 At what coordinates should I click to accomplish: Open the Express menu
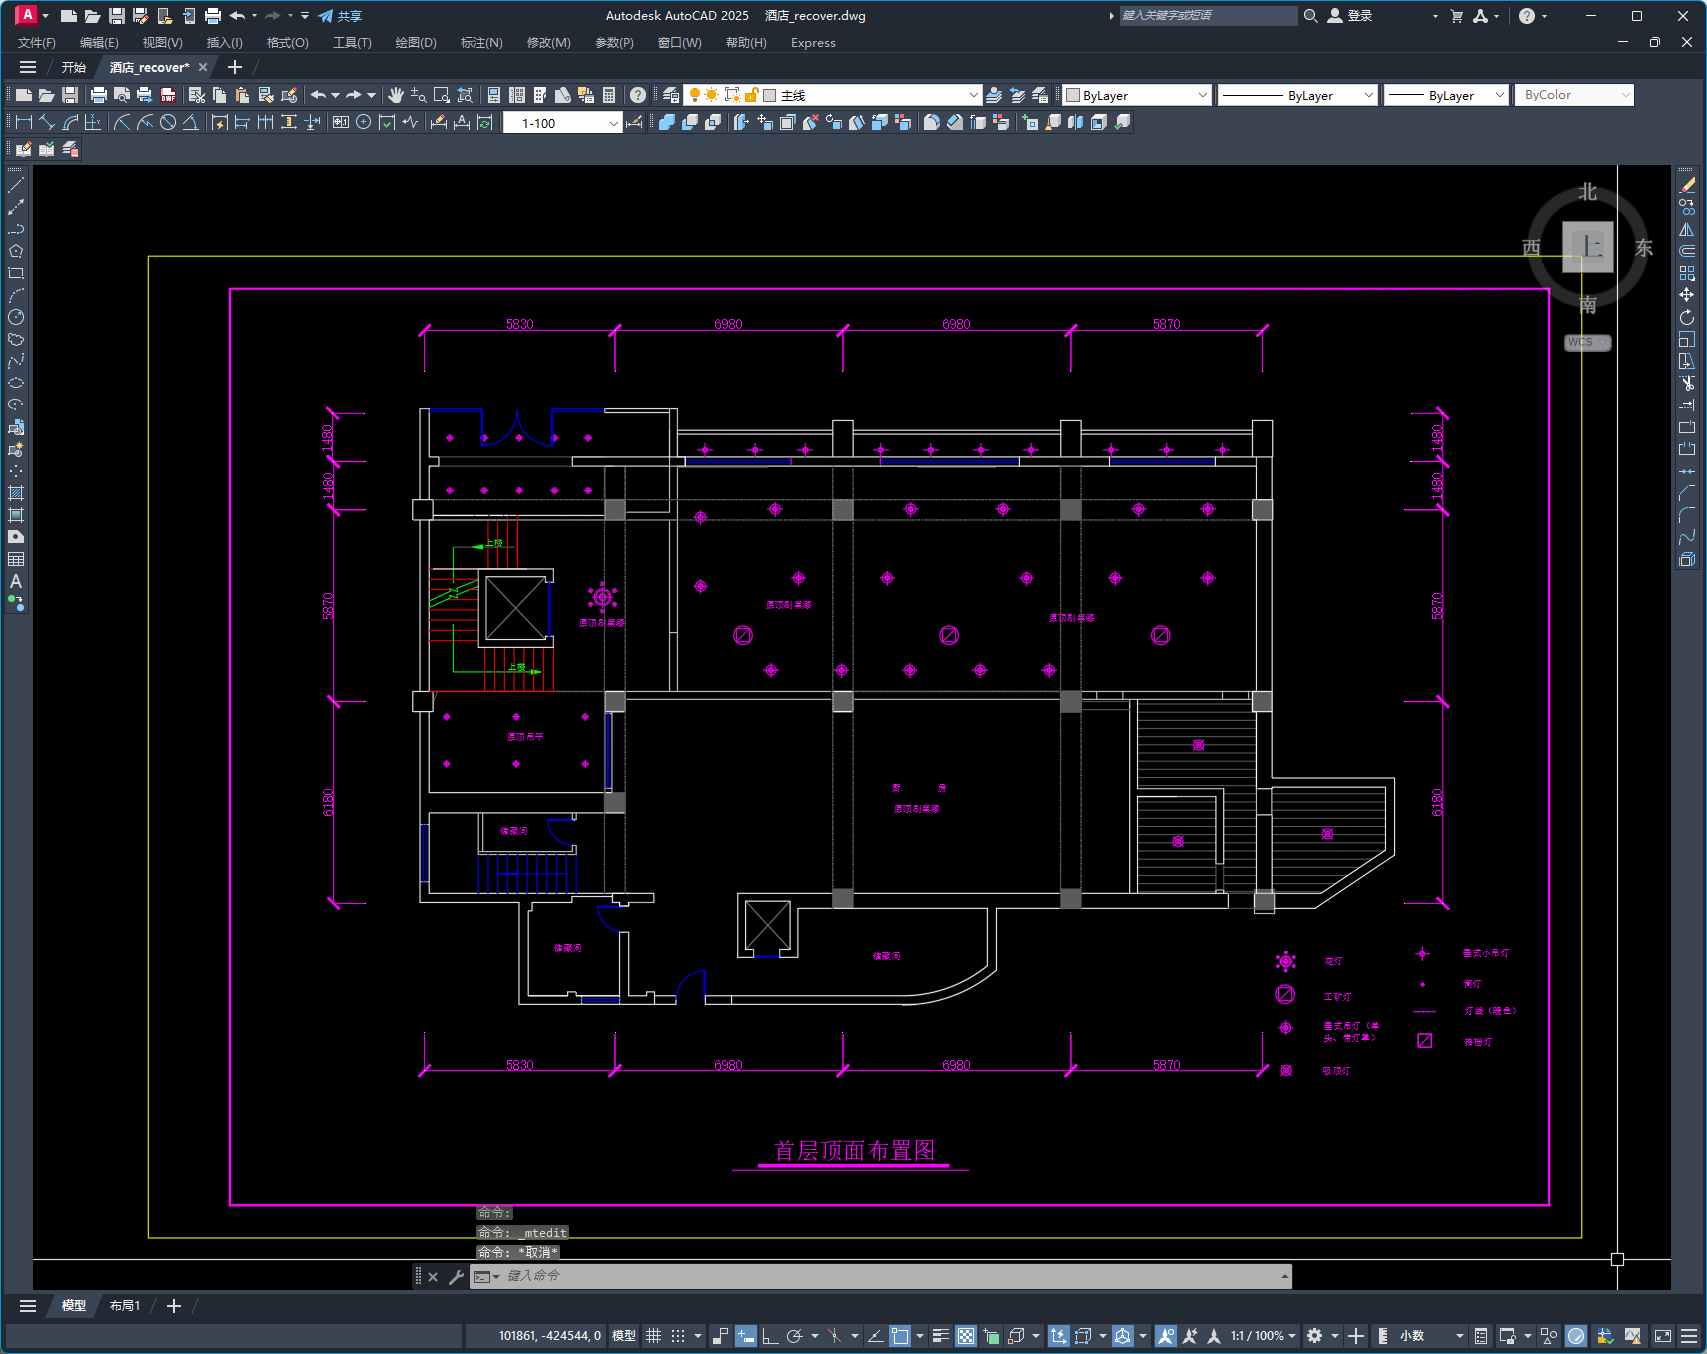click(x=813, y=43)
